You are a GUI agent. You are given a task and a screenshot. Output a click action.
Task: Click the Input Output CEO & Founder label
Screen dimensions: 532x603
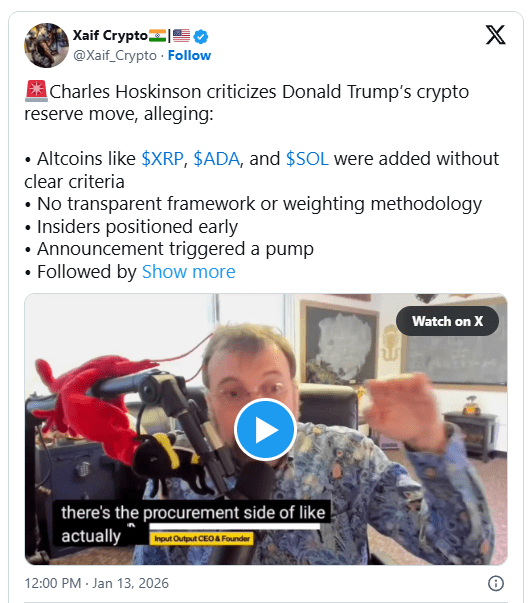coord(202,538)
